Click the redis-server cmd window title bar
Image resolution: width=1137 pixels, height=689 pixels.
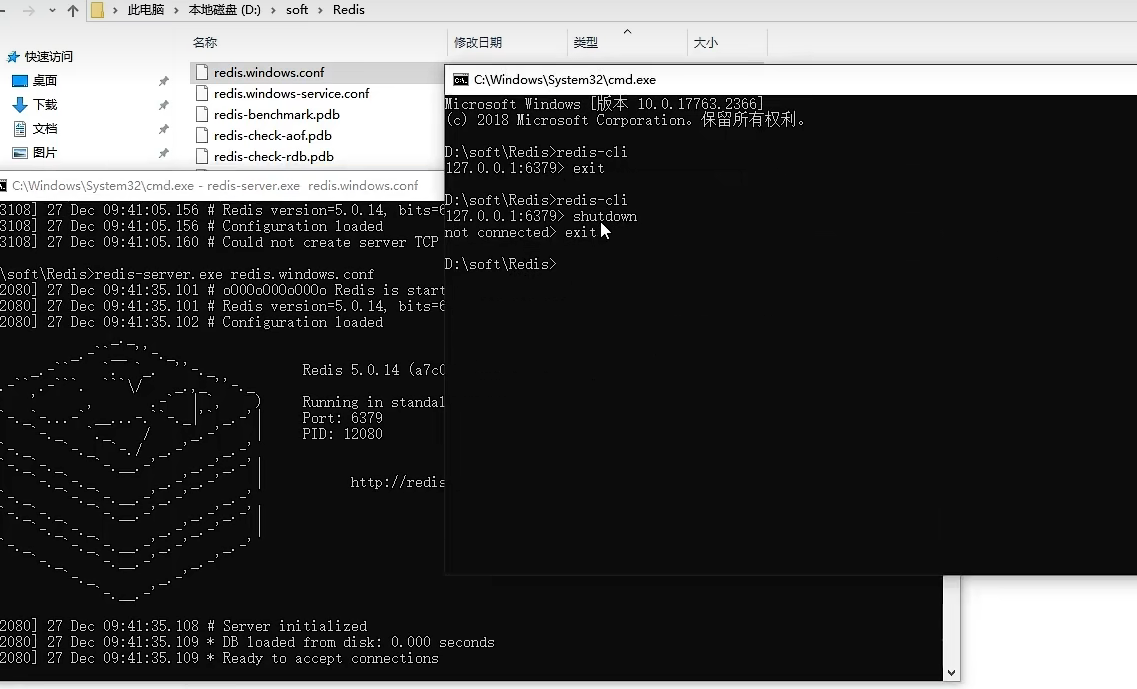pos(221,186)
